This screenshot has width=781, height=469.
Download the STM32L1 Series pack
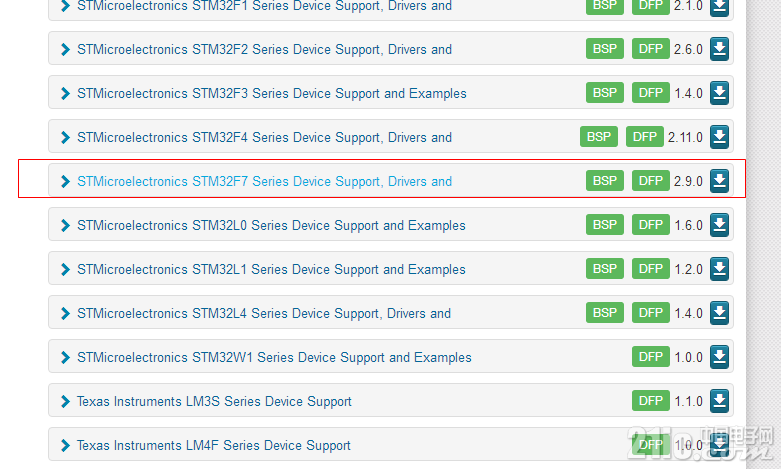coord(719,269)
